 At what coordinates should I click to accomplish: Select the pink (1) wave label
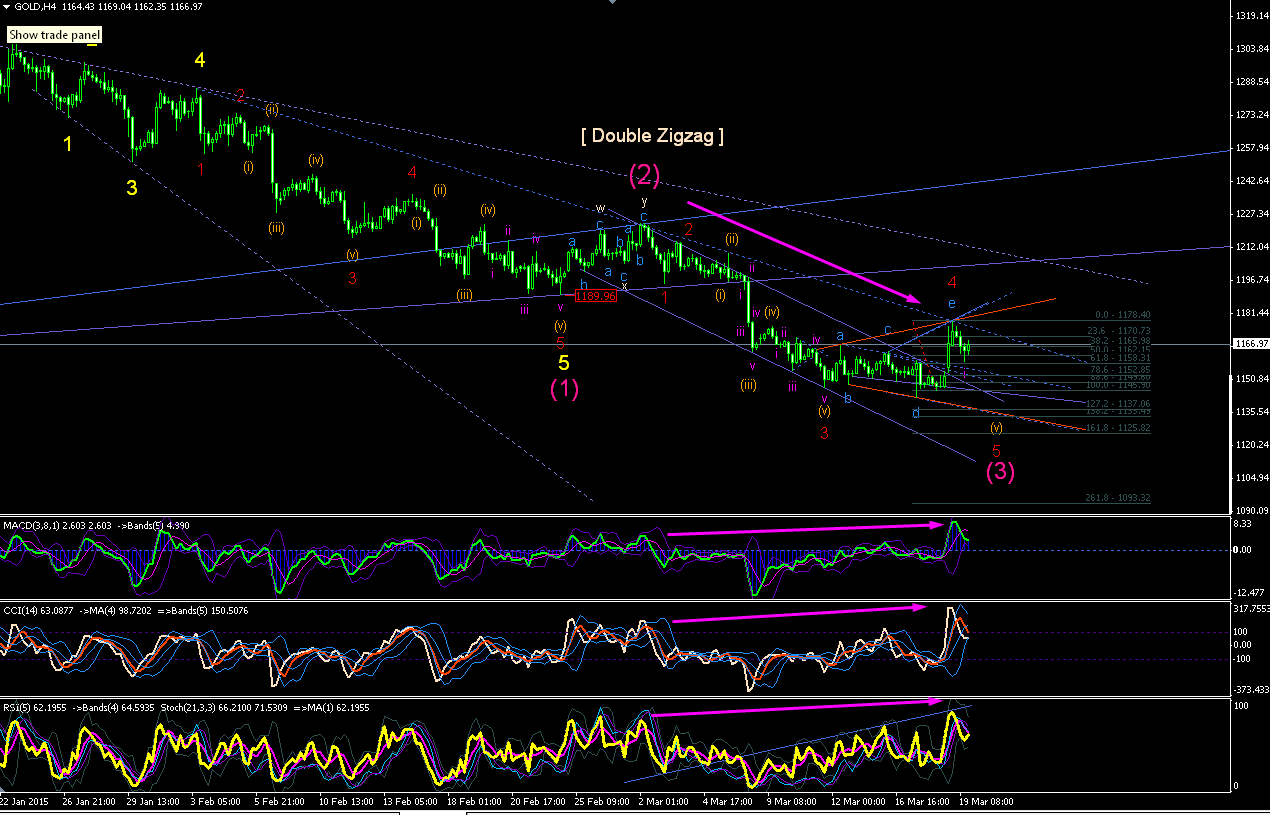click(x=564, y=390)
